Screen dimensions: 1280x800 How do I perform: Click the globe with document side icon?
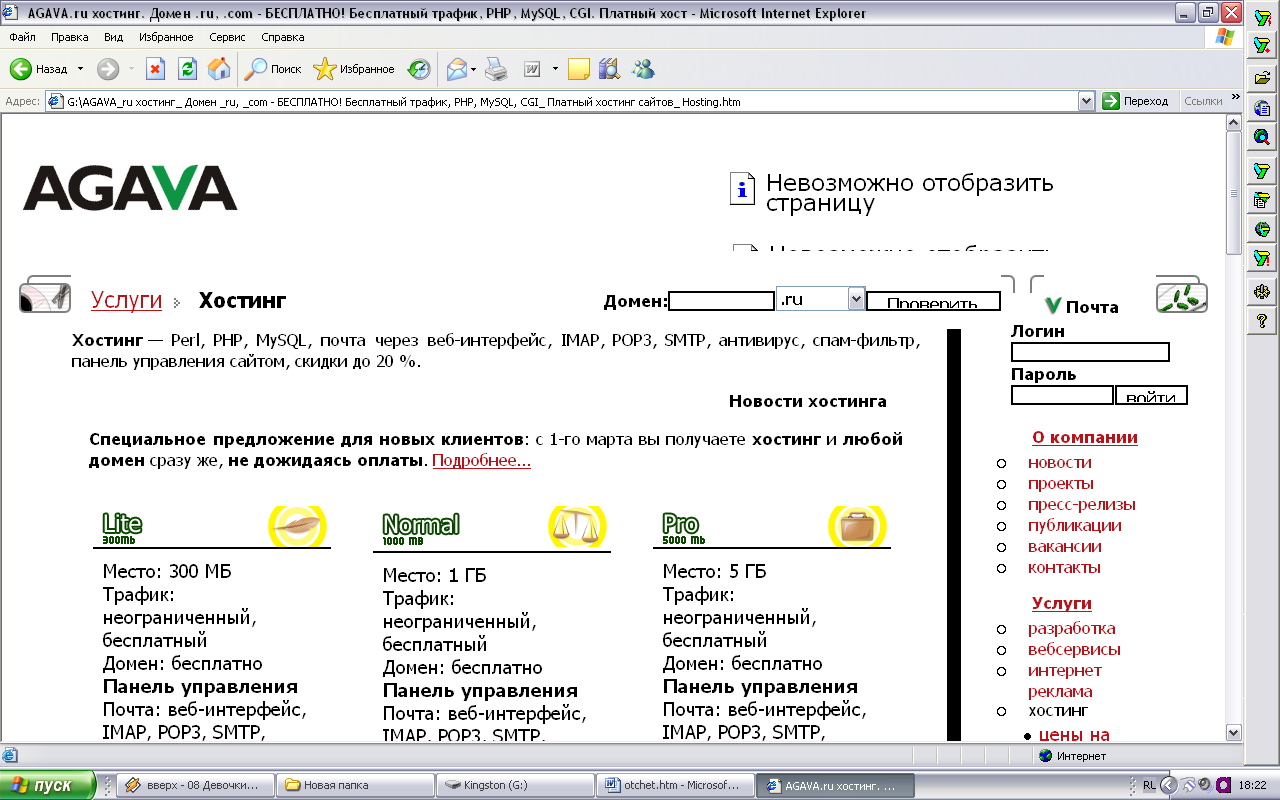point(1262,107)
